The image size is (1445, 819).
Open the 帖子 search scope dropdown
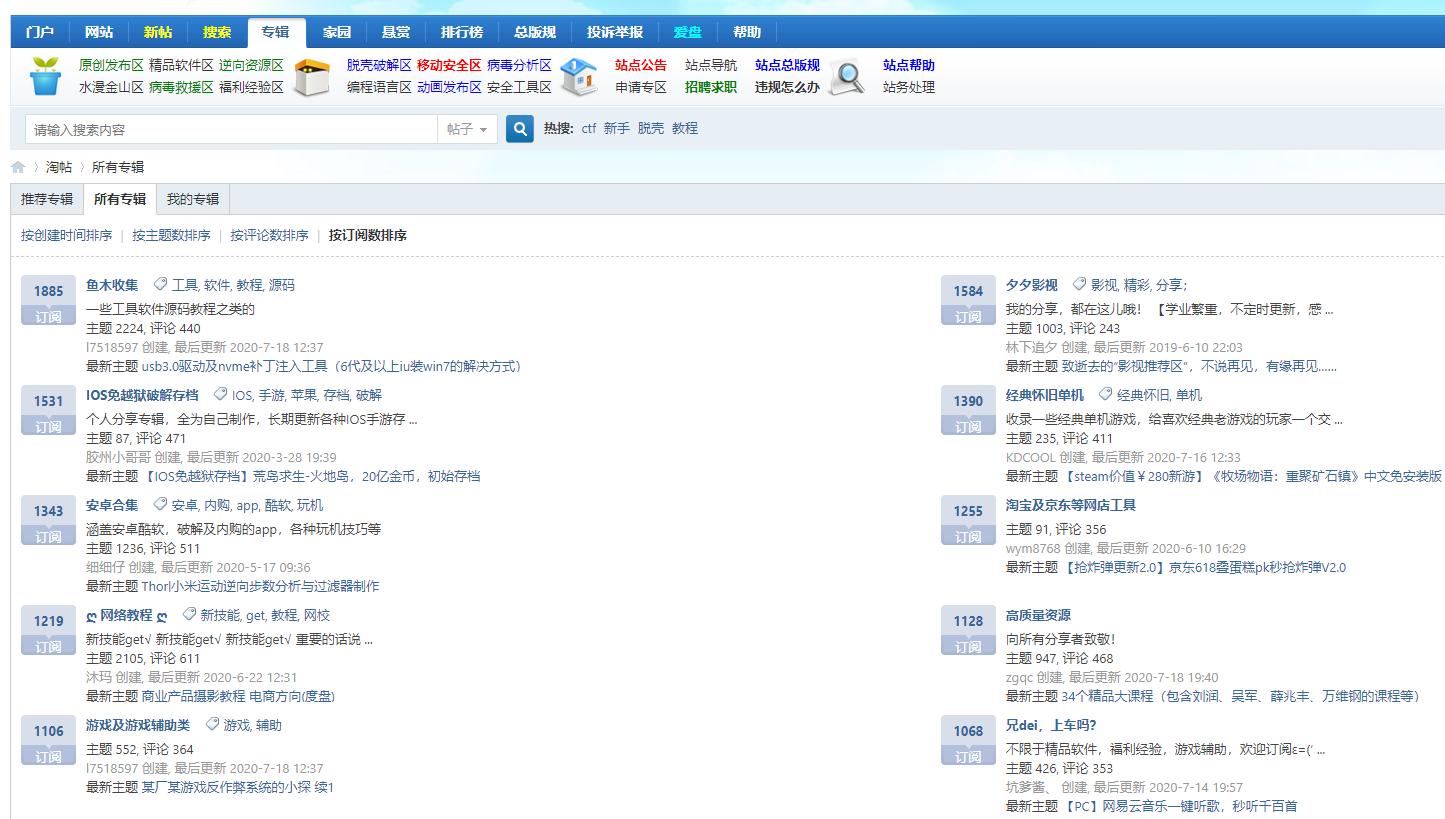click(466, 129)
